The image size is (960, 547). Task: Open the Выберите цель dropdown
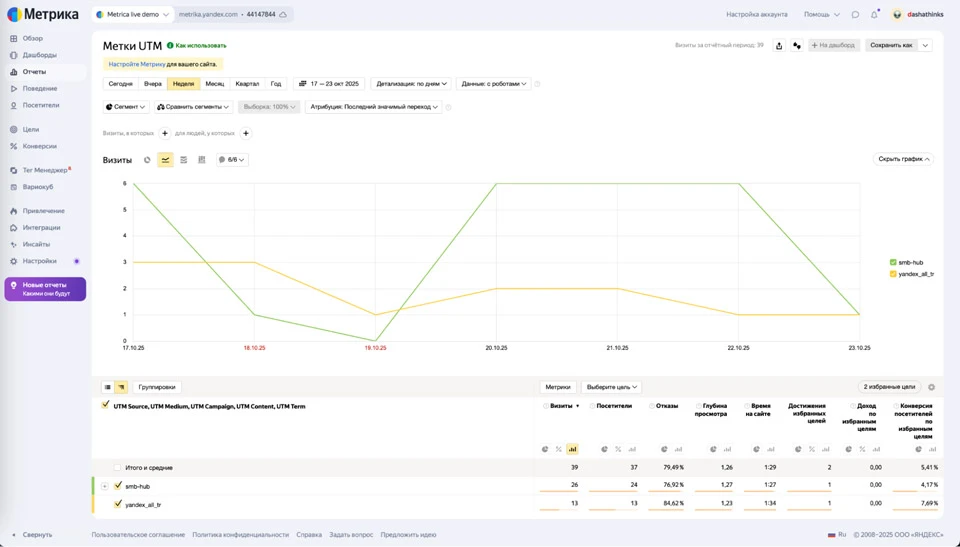[x=611, y=387]
